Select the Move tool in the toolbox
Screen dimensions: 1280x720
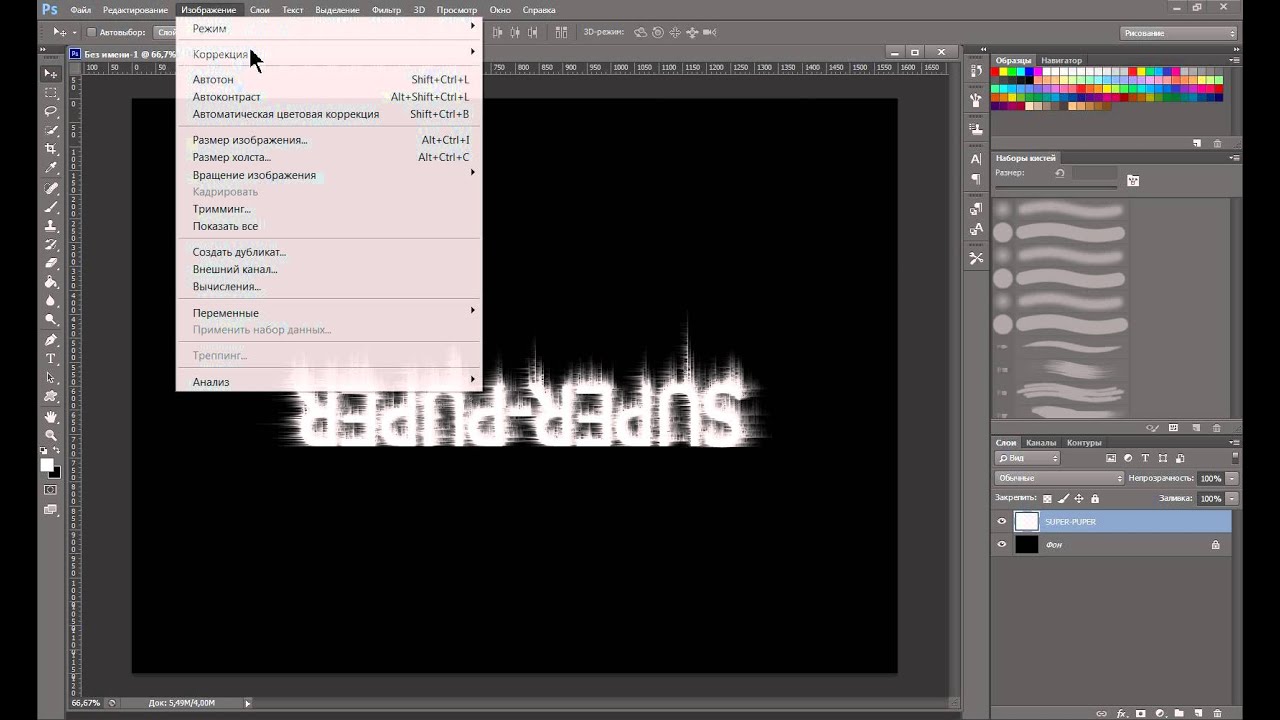click(51, 74)
